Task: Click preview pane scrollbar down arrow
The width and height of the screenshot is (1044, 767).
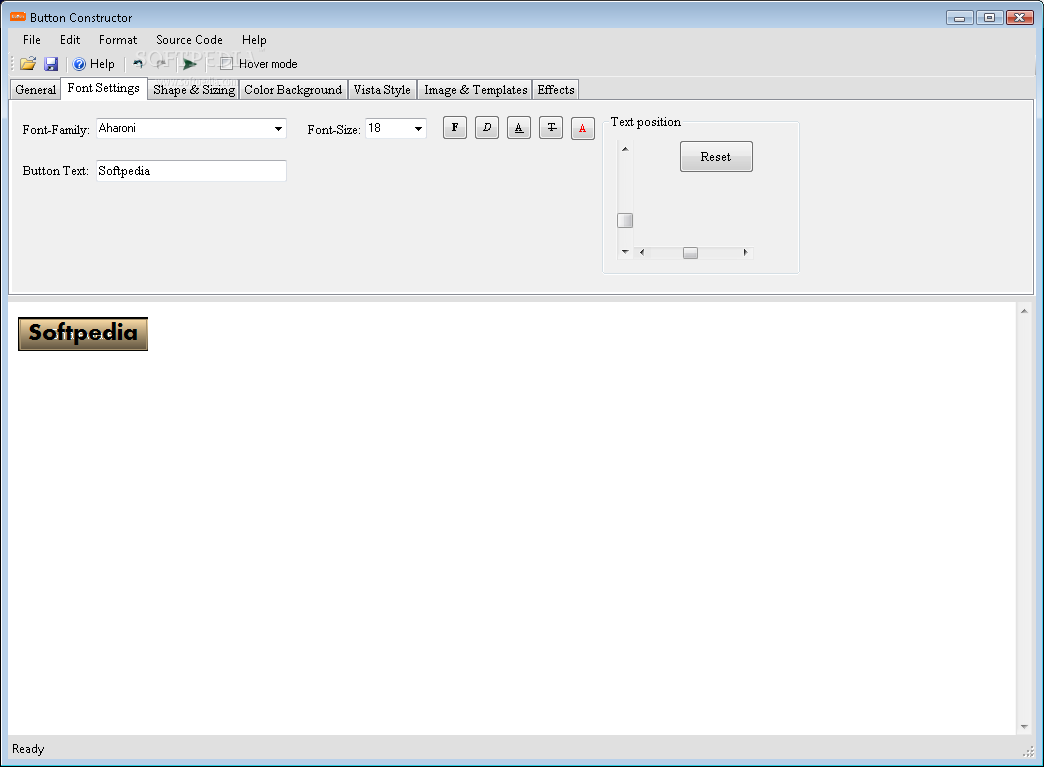Action: pyautogui.click(x=1024, y=727)
